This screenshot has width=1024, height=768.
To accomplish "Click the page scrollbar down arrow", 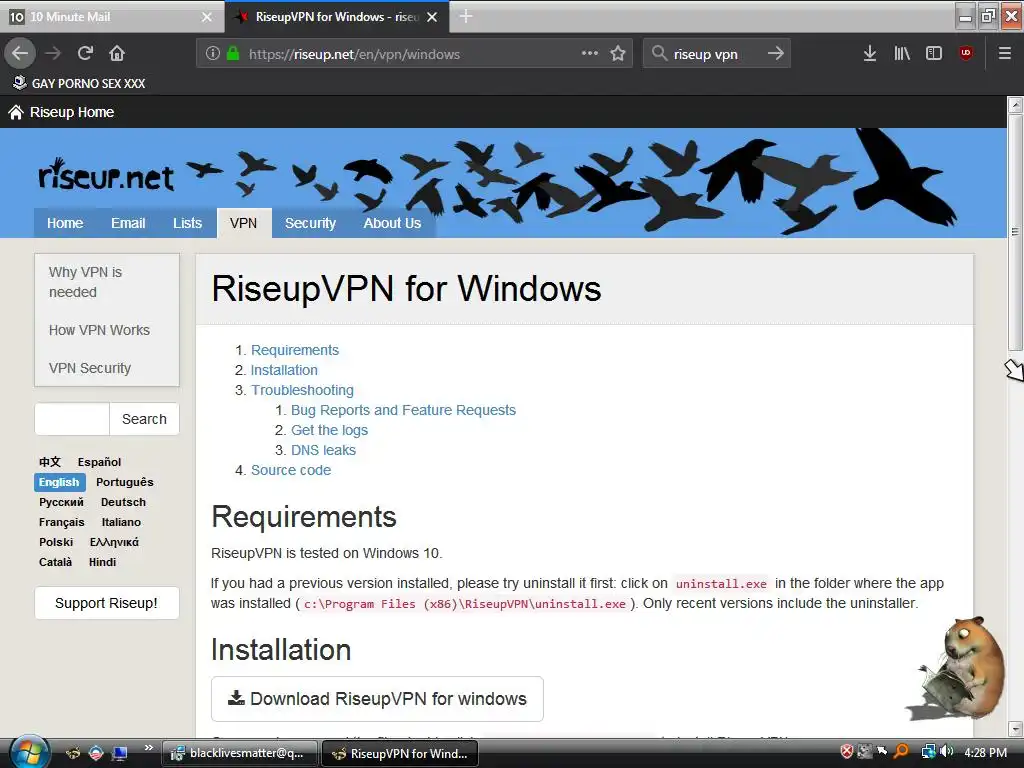I will 1015,728.
